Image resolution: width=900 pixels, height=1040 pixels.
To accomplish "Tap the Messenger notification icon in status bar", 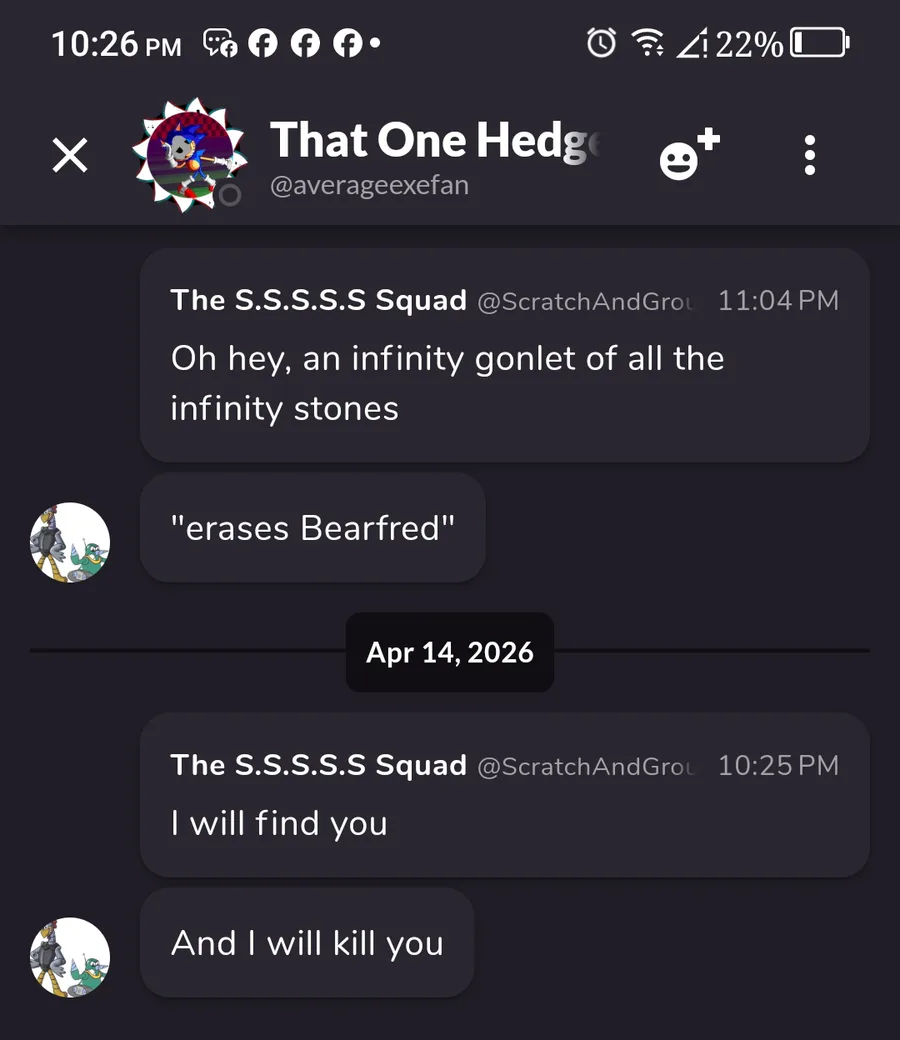I will point(220,42).
